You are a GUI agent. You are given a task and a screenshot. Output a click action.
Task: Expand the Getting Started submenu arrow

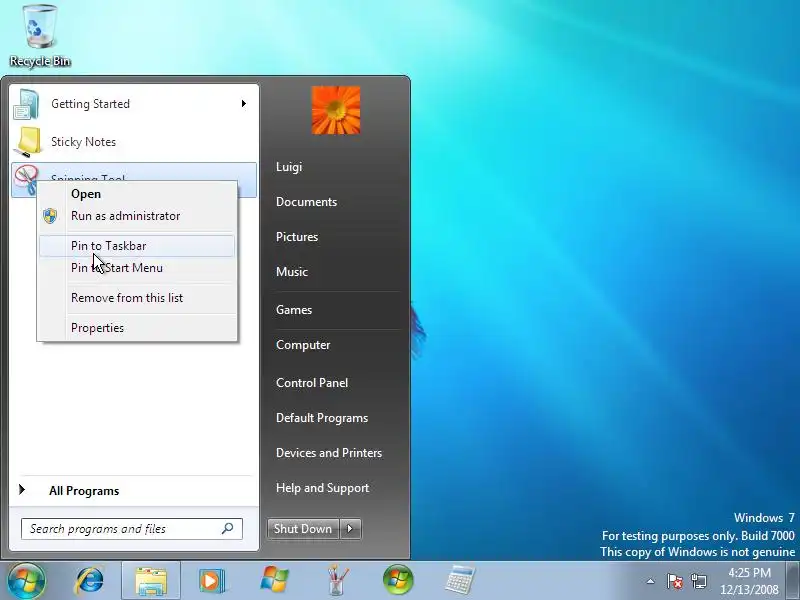tap(244, 104)
